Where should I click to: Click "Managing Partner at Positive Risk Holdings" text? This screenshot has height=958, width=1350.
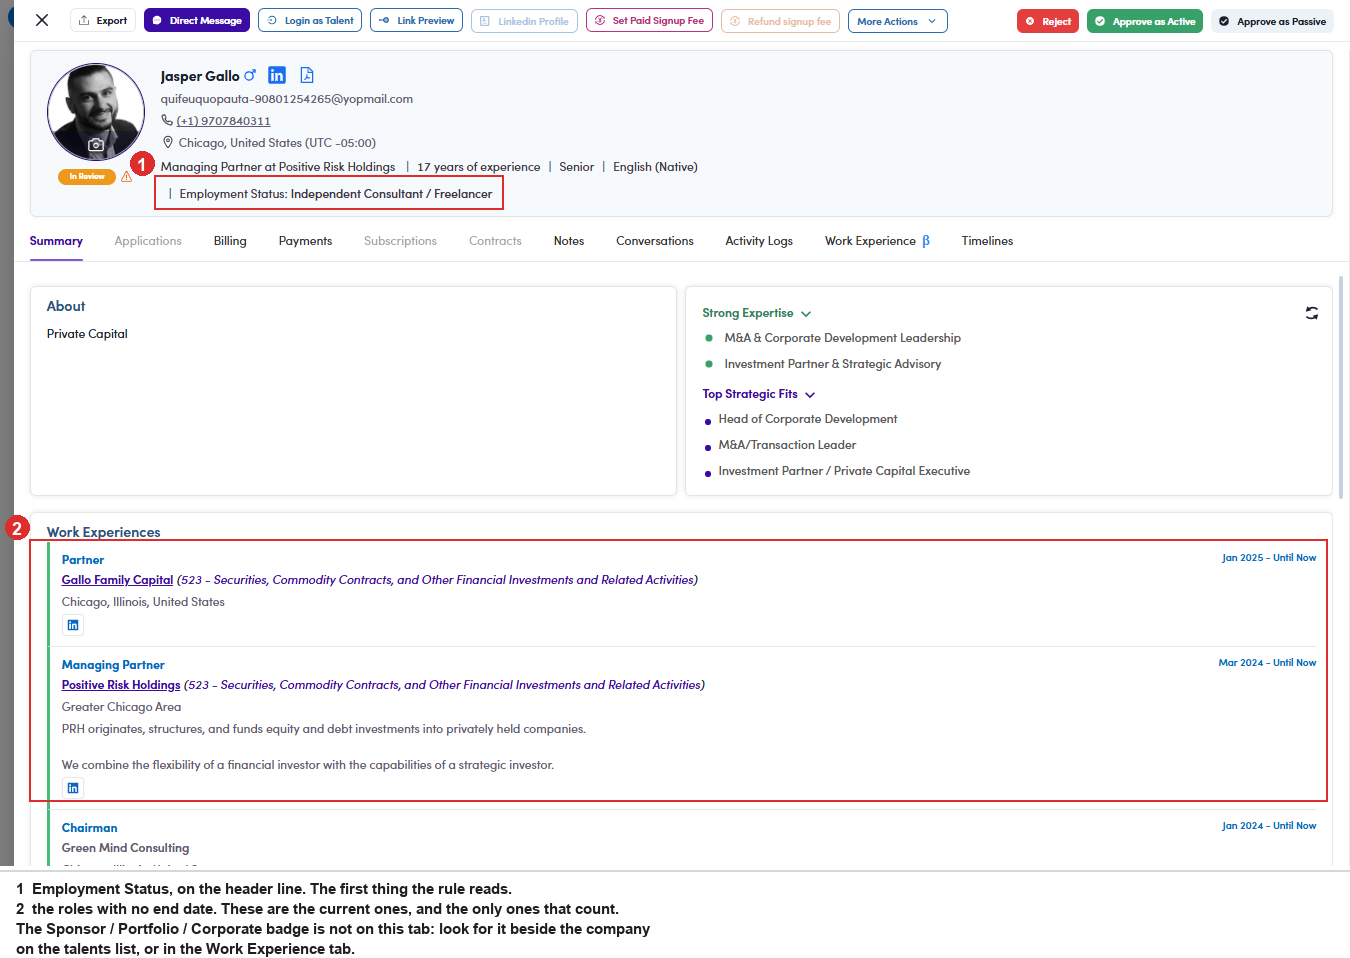point(278,167)
